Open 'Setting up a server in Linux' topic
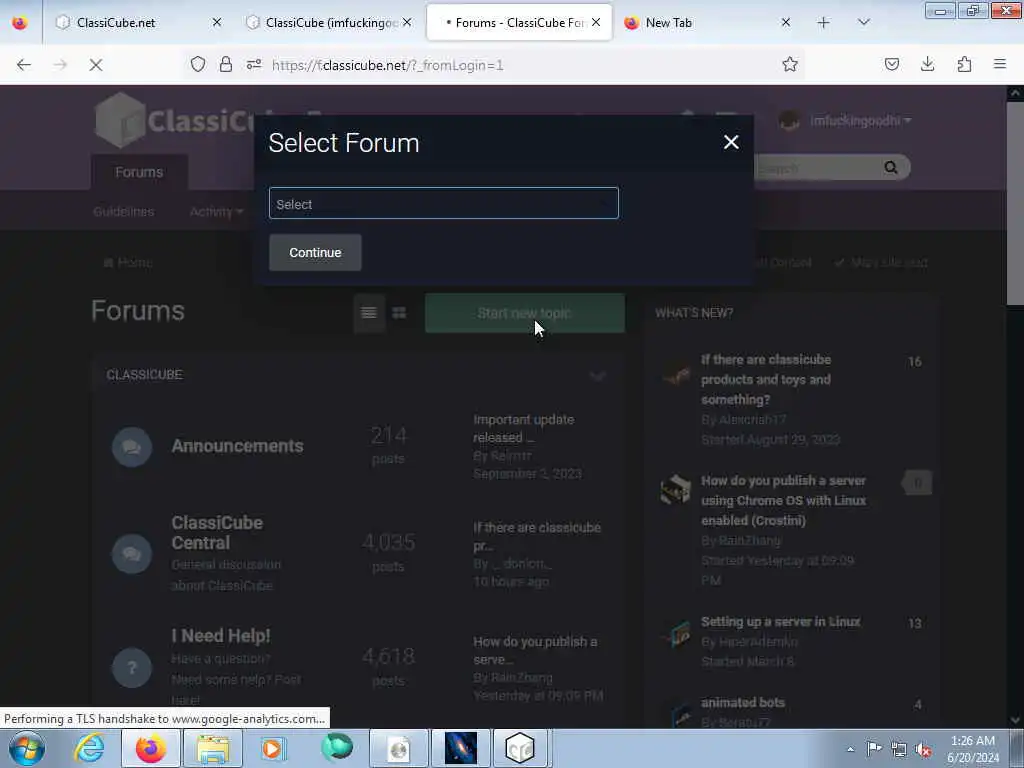The height and width of the screenshot is (768, 1024). click(780, 622)
